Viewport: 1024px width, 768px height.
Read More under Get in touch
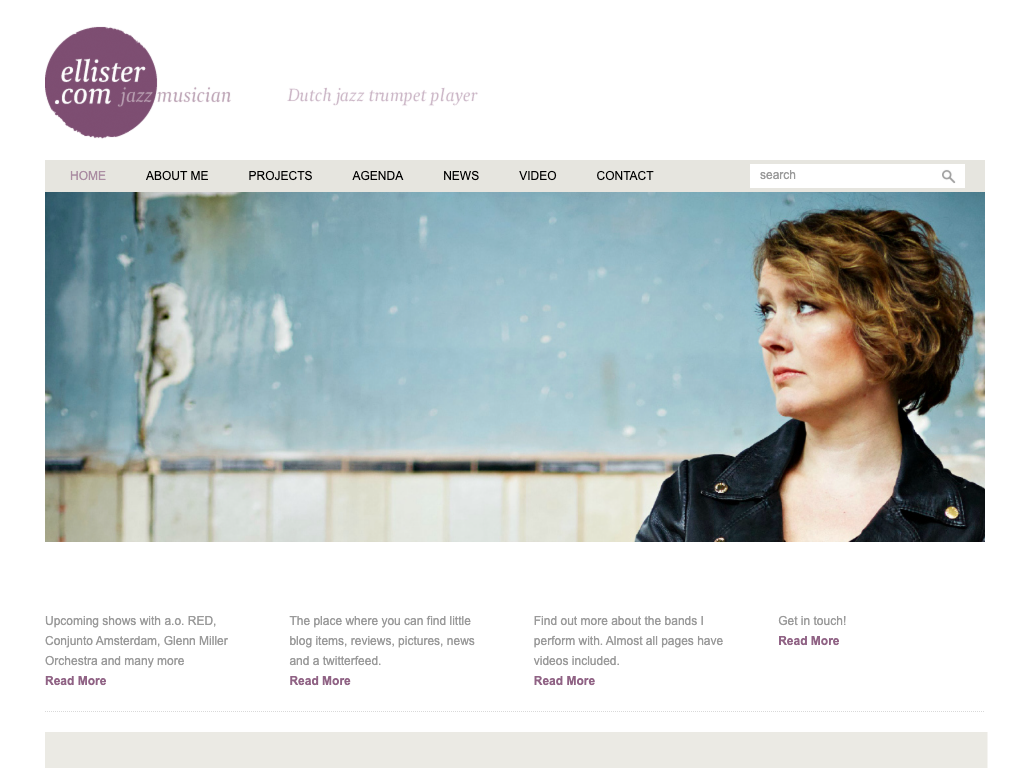pyautogui.click(x=808, y=641)
